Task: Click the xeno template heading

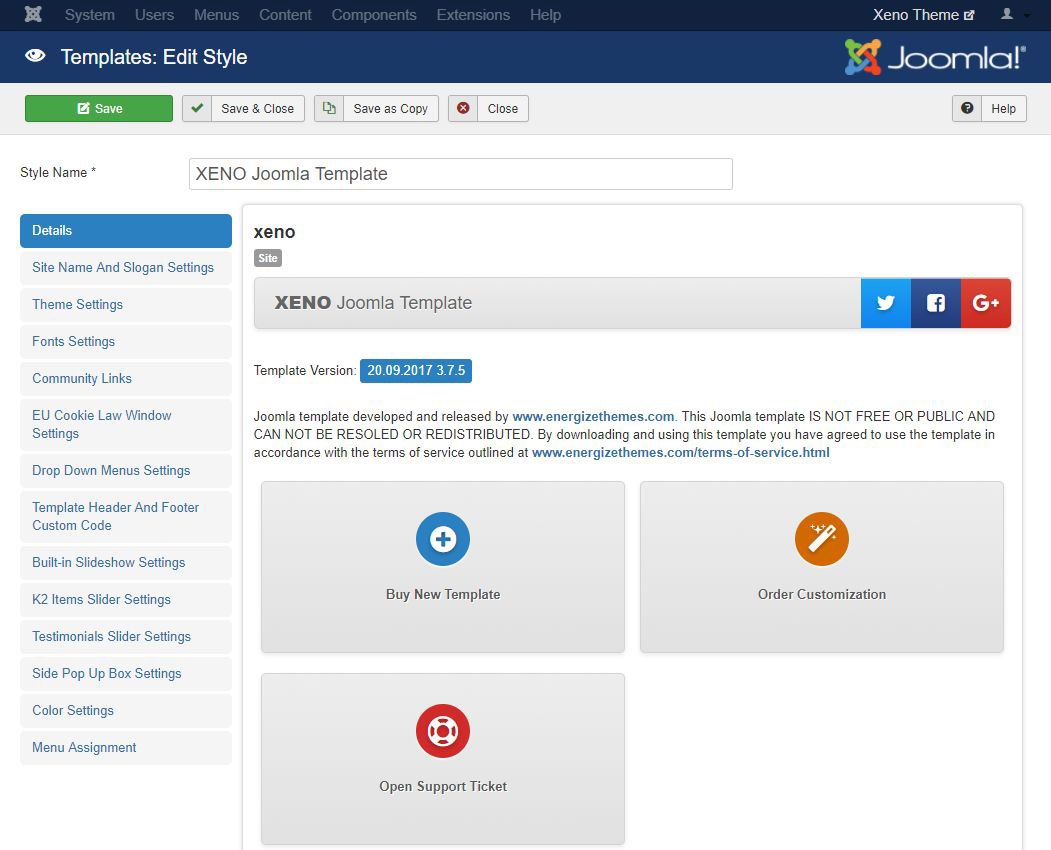Action: coord(274,232)
